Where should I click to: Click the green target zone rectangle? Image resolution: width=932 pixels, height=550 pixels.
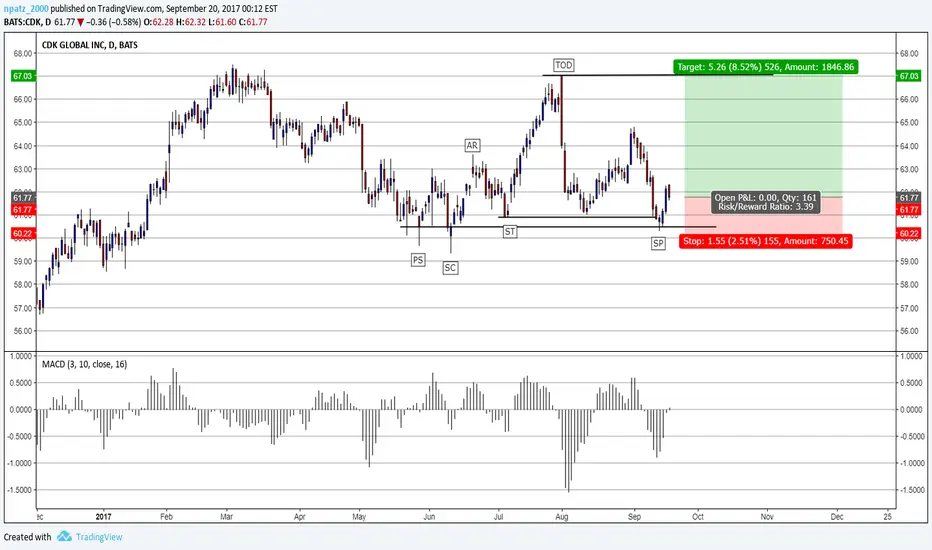[764, 136]
